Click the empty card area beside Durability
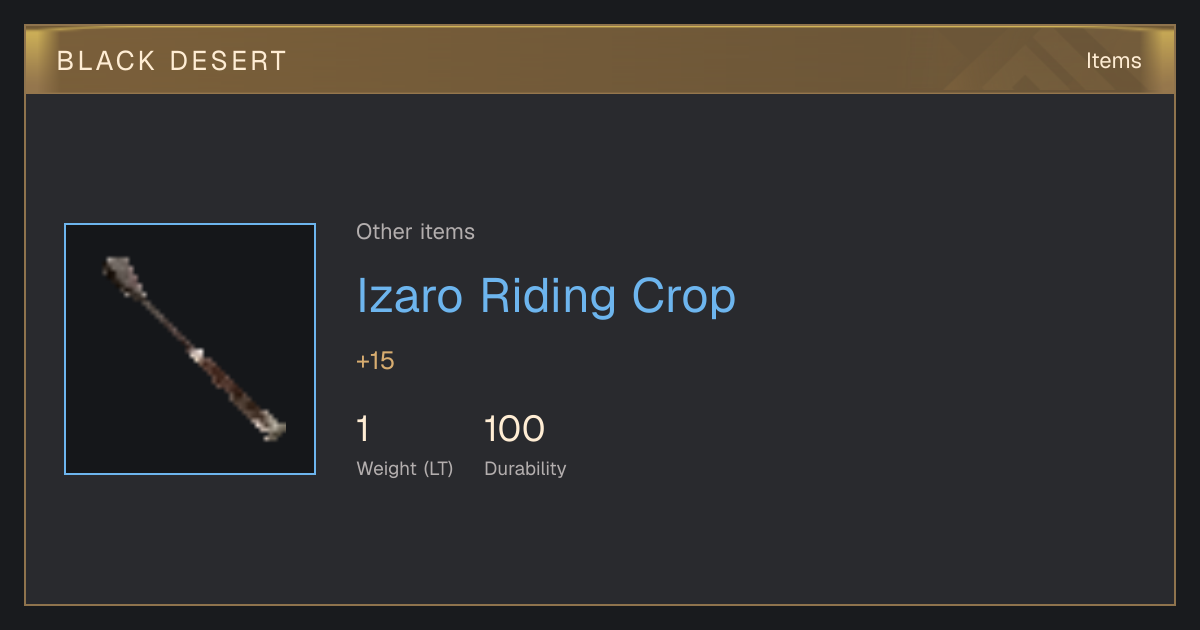This screenshot has height=630, width=1200. click(850, 450)
